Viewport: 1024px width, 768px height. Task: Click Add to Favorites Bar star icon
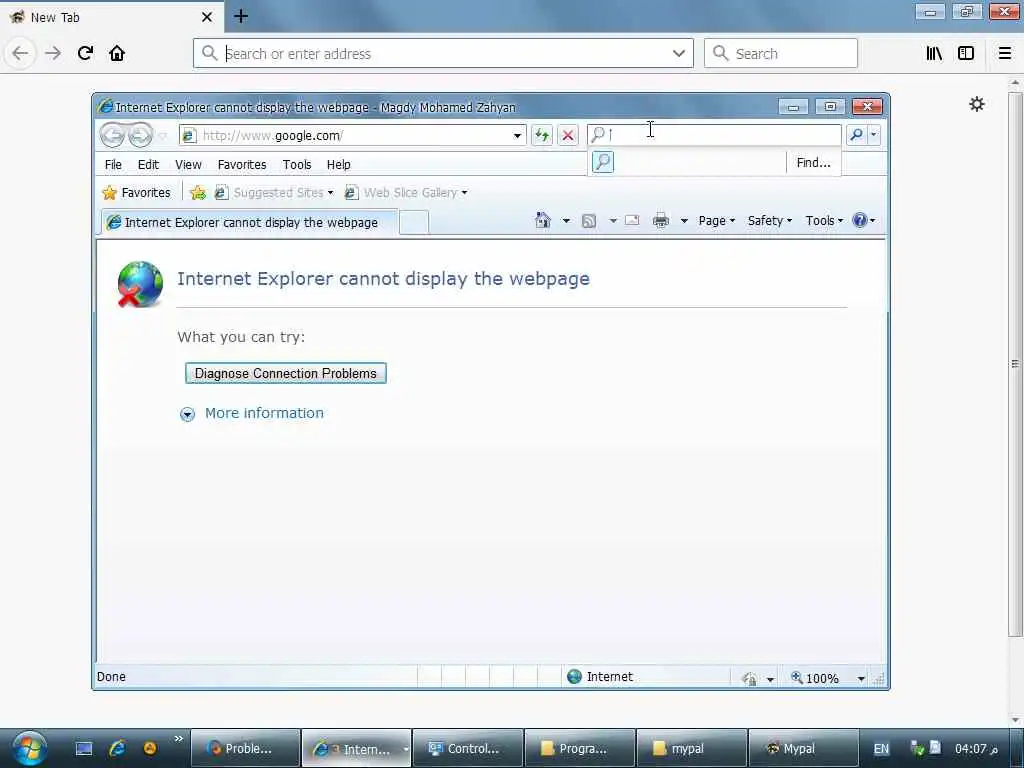[198, 193]
